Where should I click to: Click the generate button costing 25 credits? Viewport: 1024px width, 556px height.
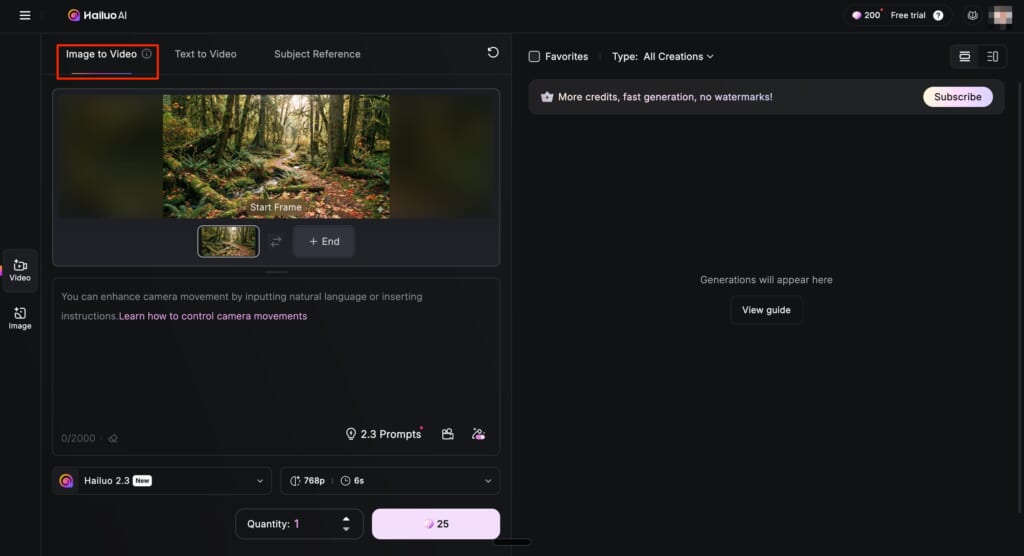[x=436, y=524]
